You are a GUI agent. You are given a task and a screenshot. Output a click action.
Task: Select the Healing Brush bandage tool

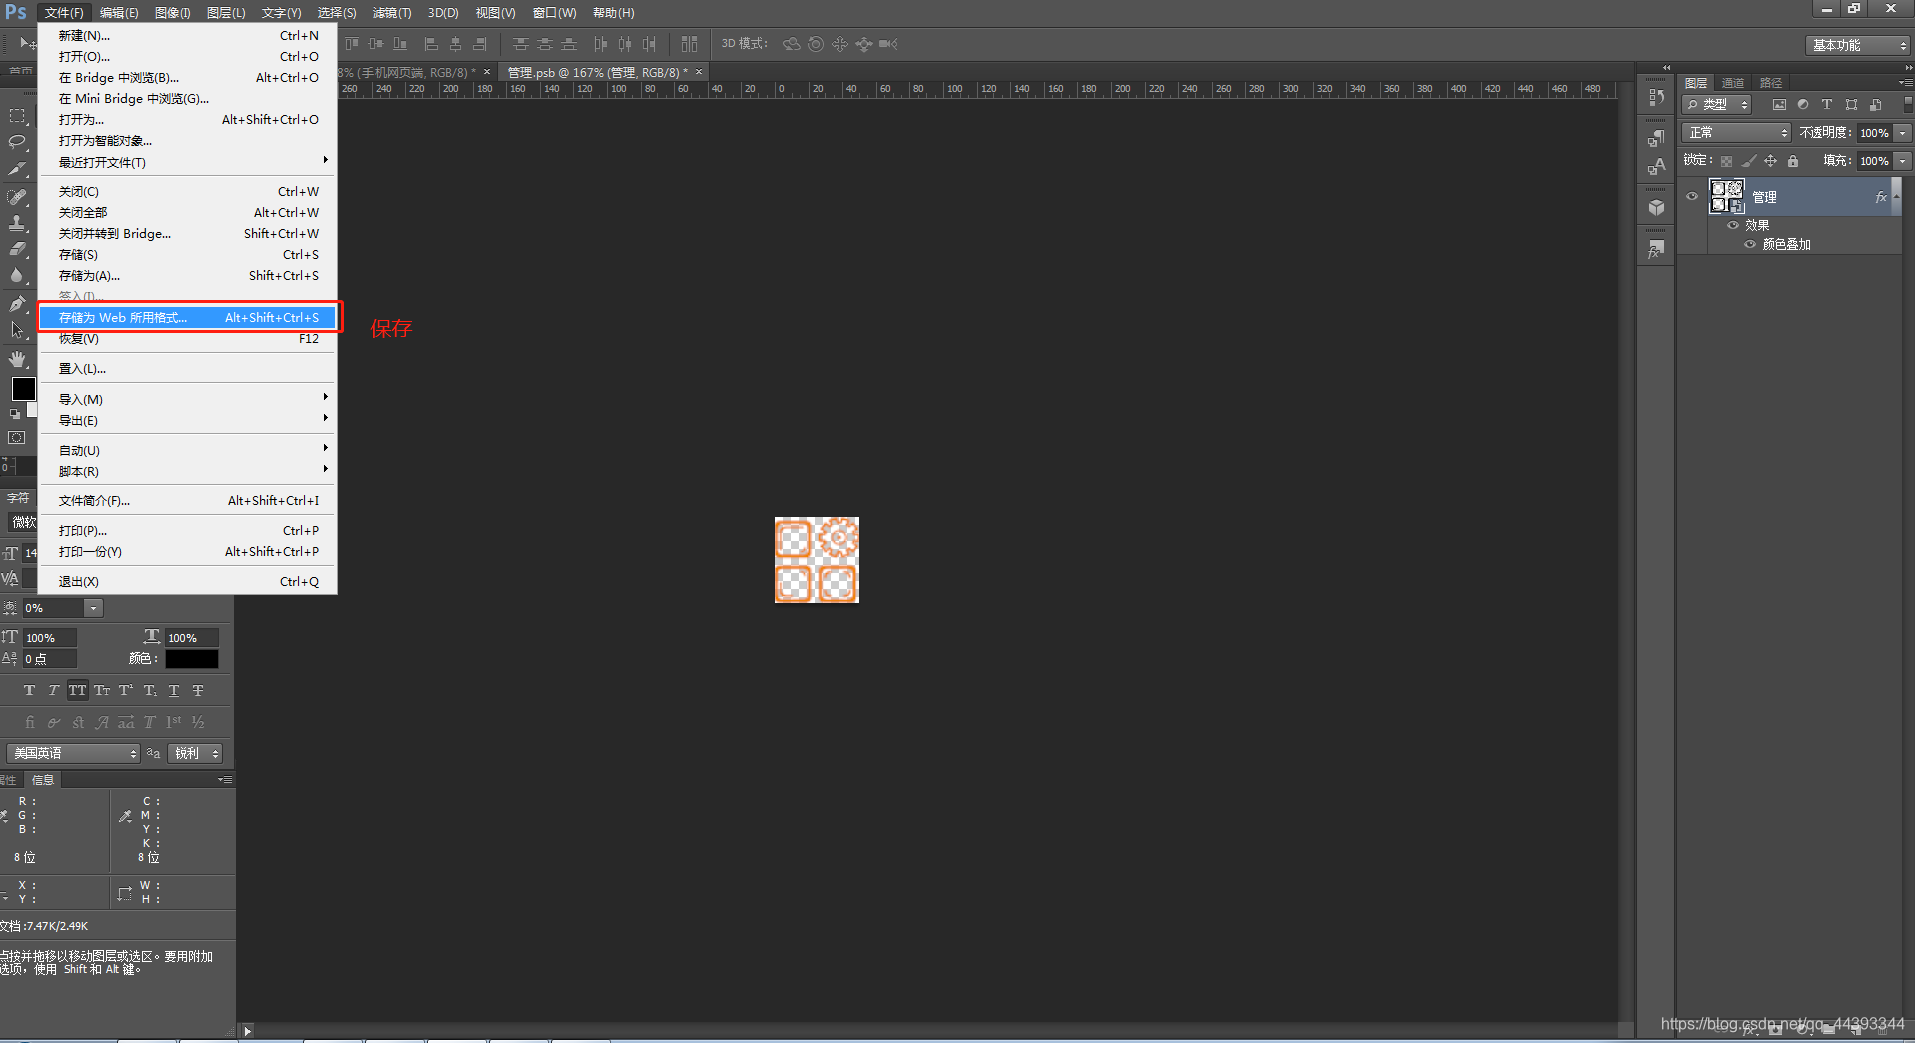click(x=17, y=197)
